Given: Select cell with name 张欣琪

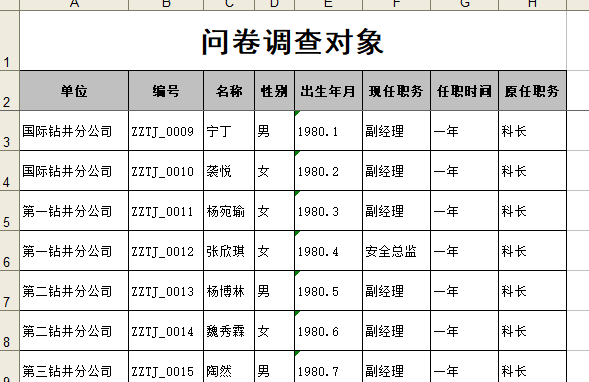Looking at the screenshot, I should click(229, 251).
